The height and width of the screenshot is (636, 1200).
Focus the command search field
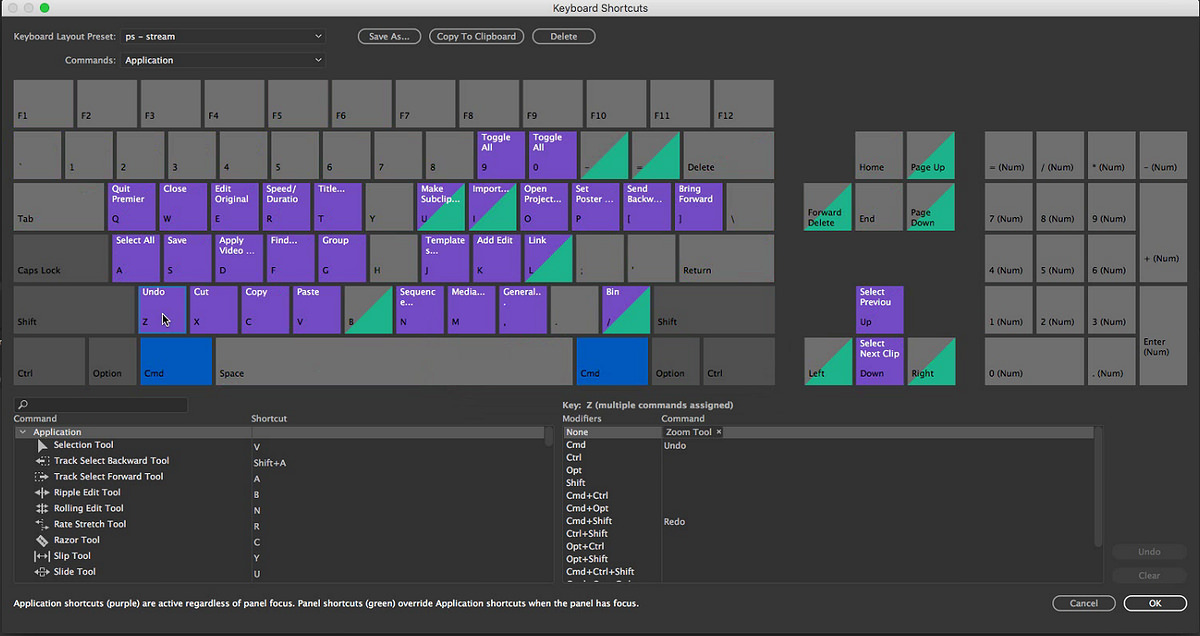pyautogui.click(x=101, y=405)
